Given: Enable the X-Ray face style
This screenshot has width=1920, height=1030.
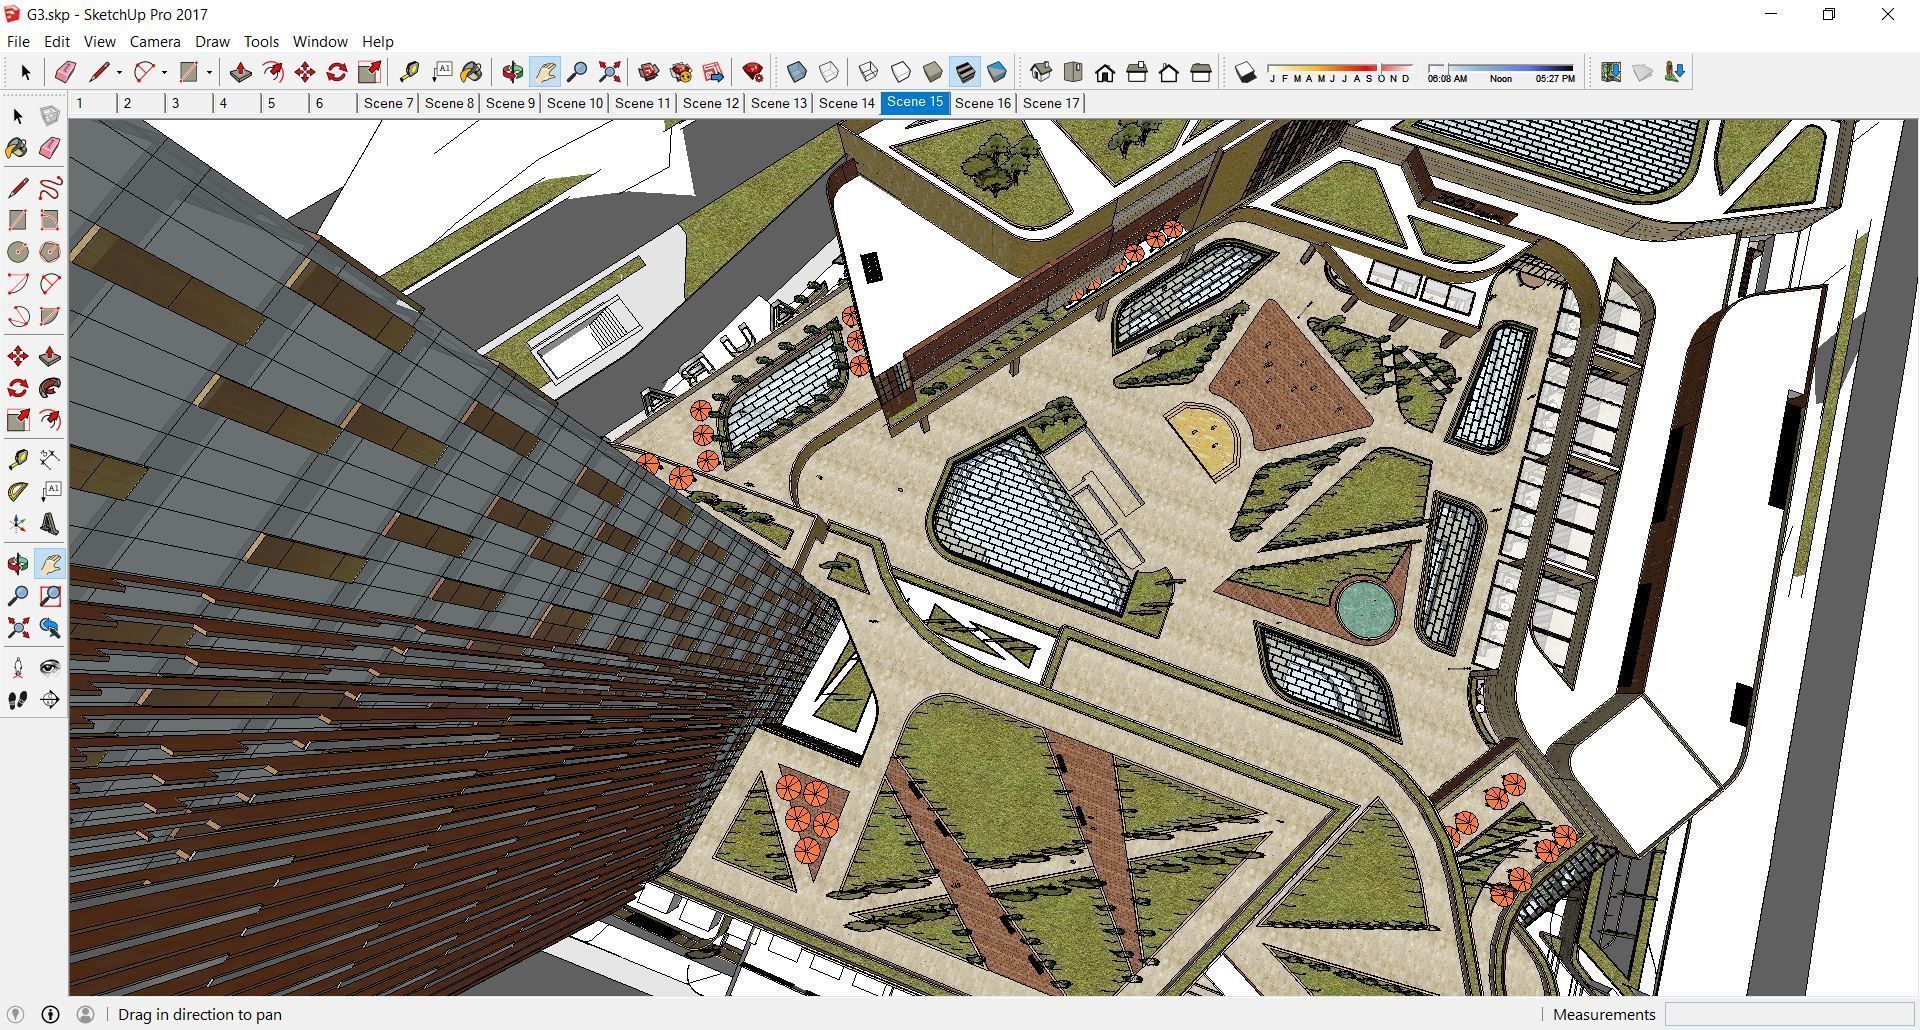Looking at the screenshot, I should click(x=795, y=71).
